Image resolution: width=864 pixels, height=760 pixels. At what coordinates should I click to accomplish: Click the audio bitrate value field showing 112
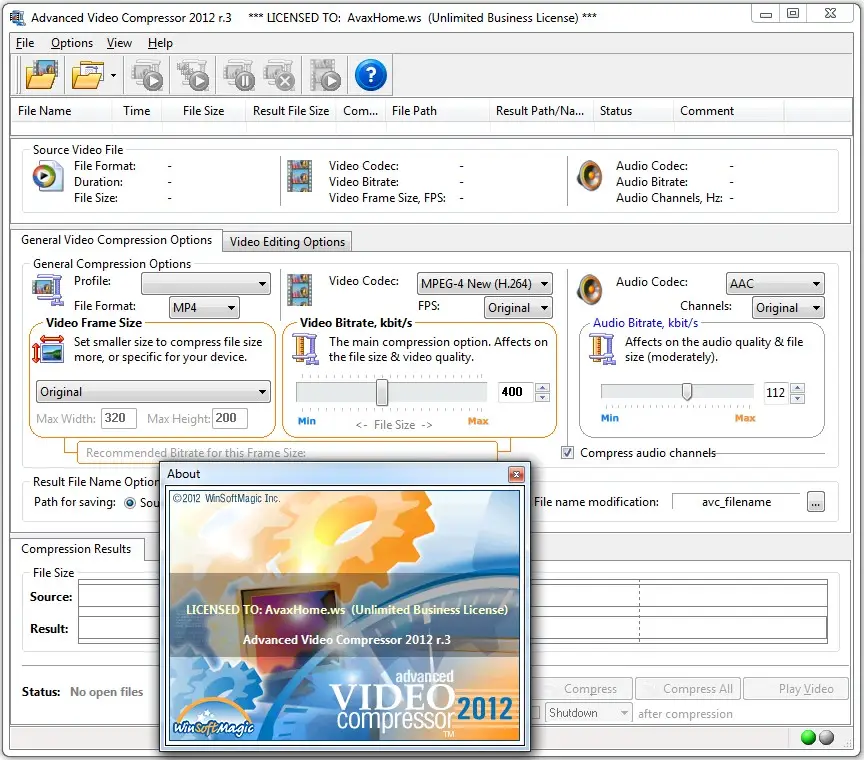click(x=775, y=392)
